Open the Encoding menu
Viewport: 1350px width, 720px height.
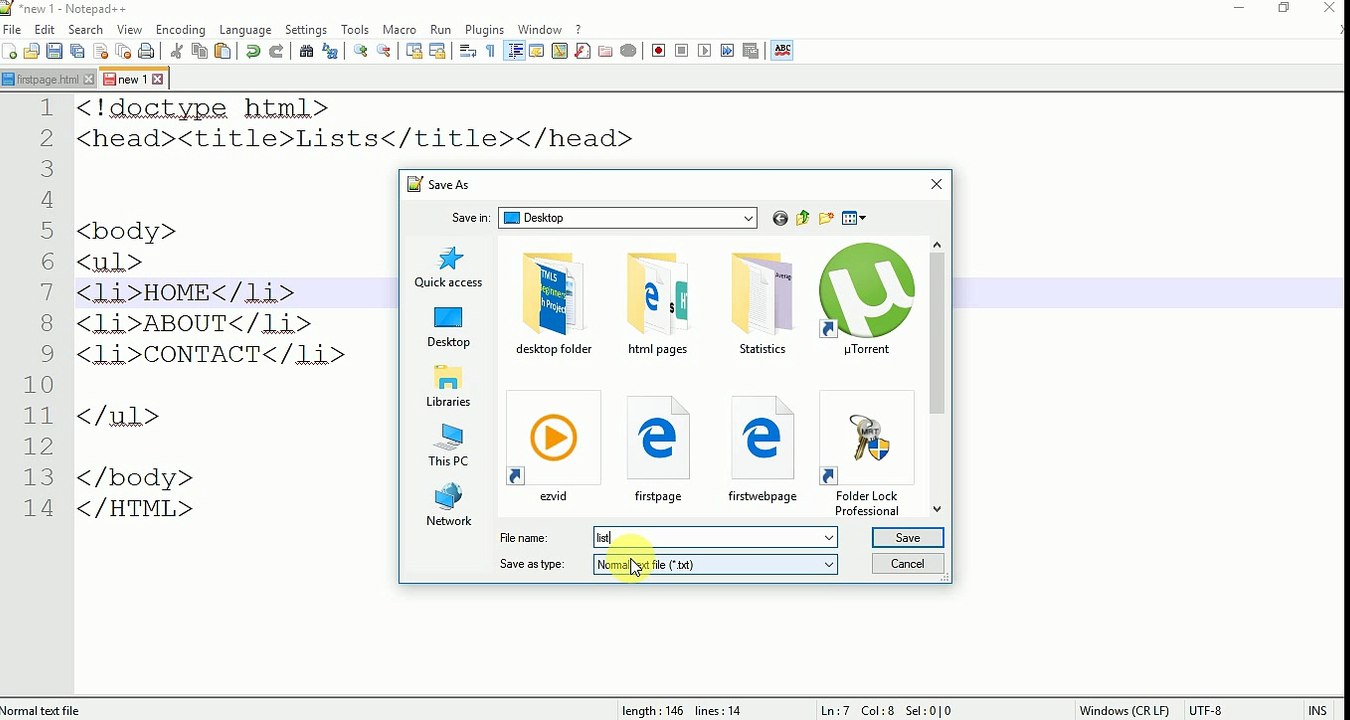click(x=180, y=30)
